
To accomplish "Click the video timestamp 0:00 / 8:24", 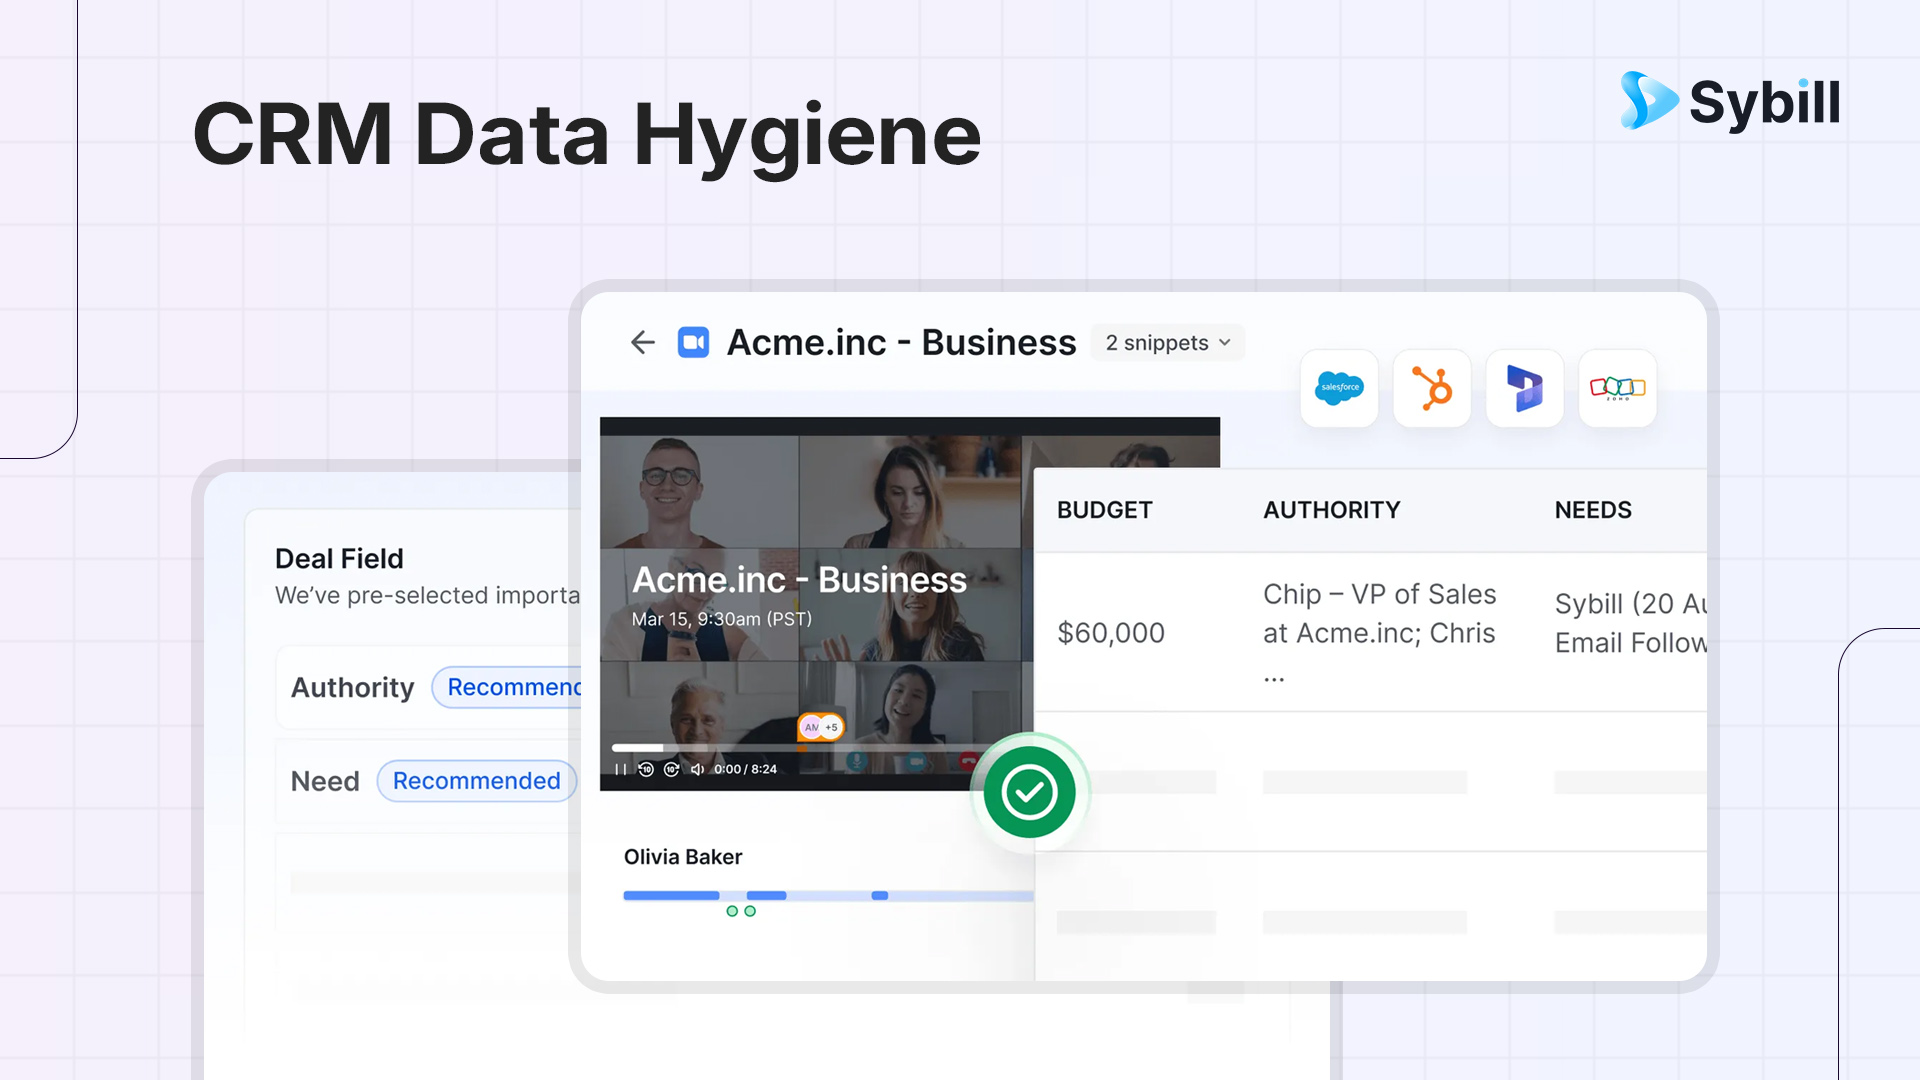I will click(x=745, y=769).
